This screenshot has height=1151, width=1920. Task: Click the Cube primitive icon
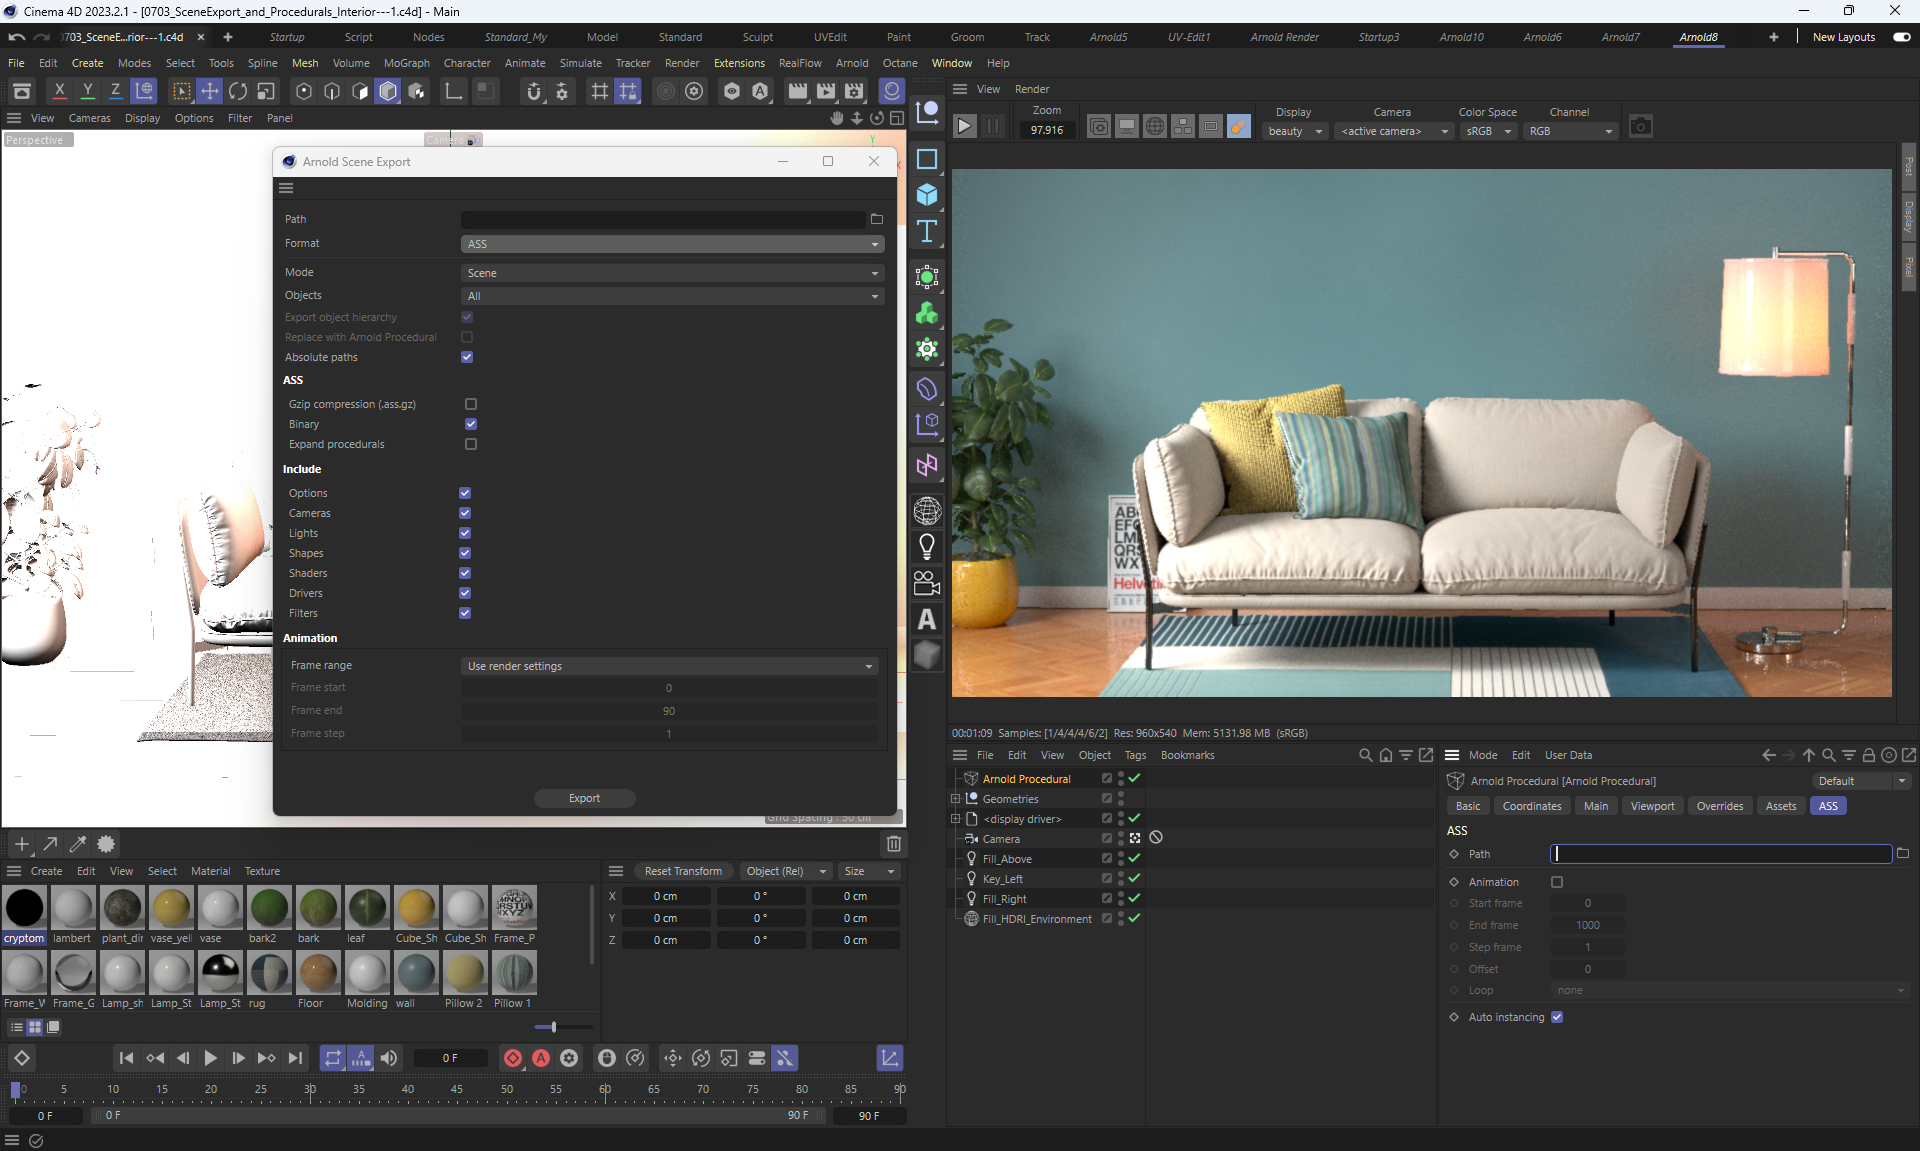[x=927, y=194]
